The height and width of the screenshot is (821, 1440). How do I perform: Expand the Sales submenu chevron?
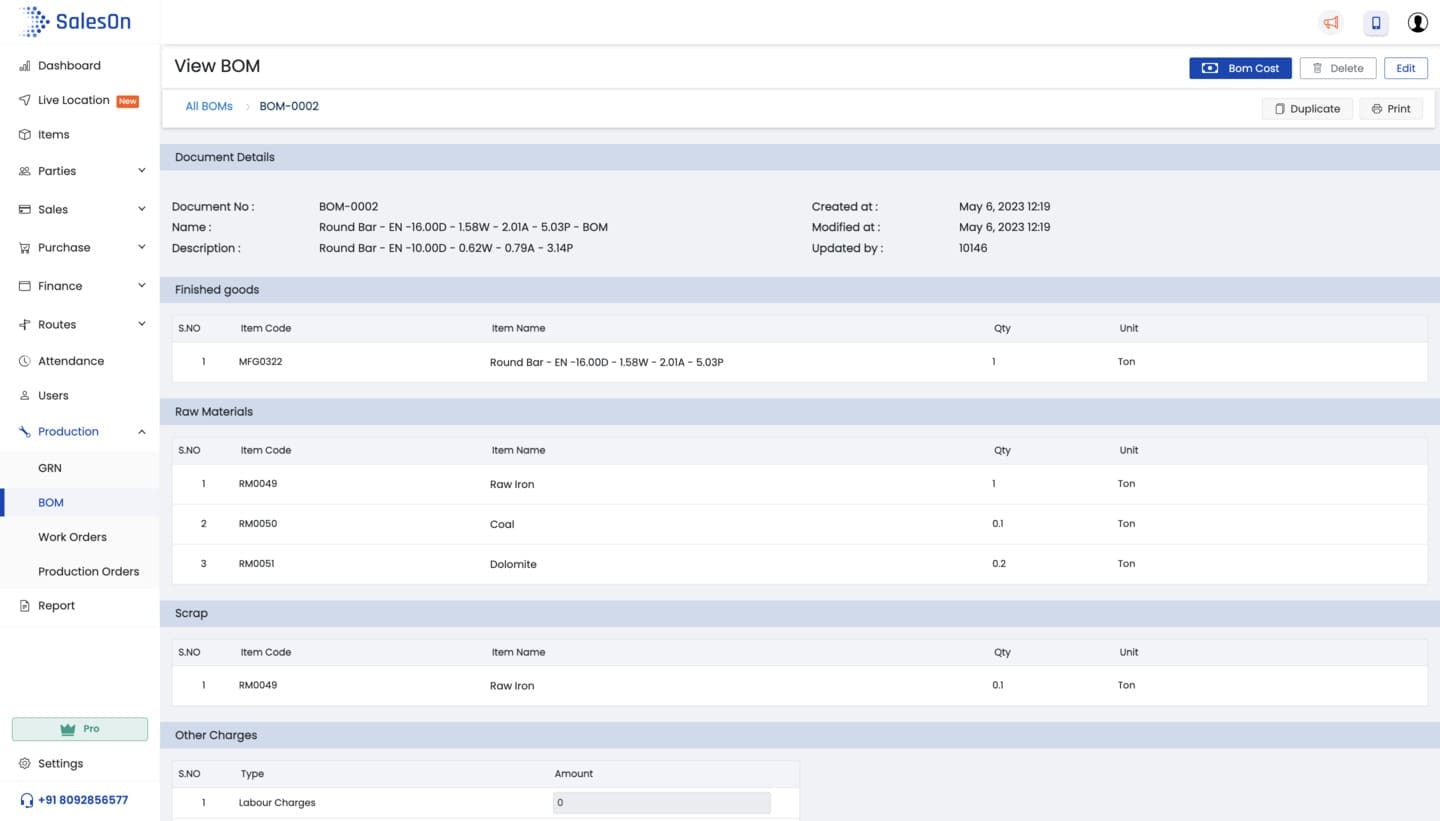[x=142, y=209]
